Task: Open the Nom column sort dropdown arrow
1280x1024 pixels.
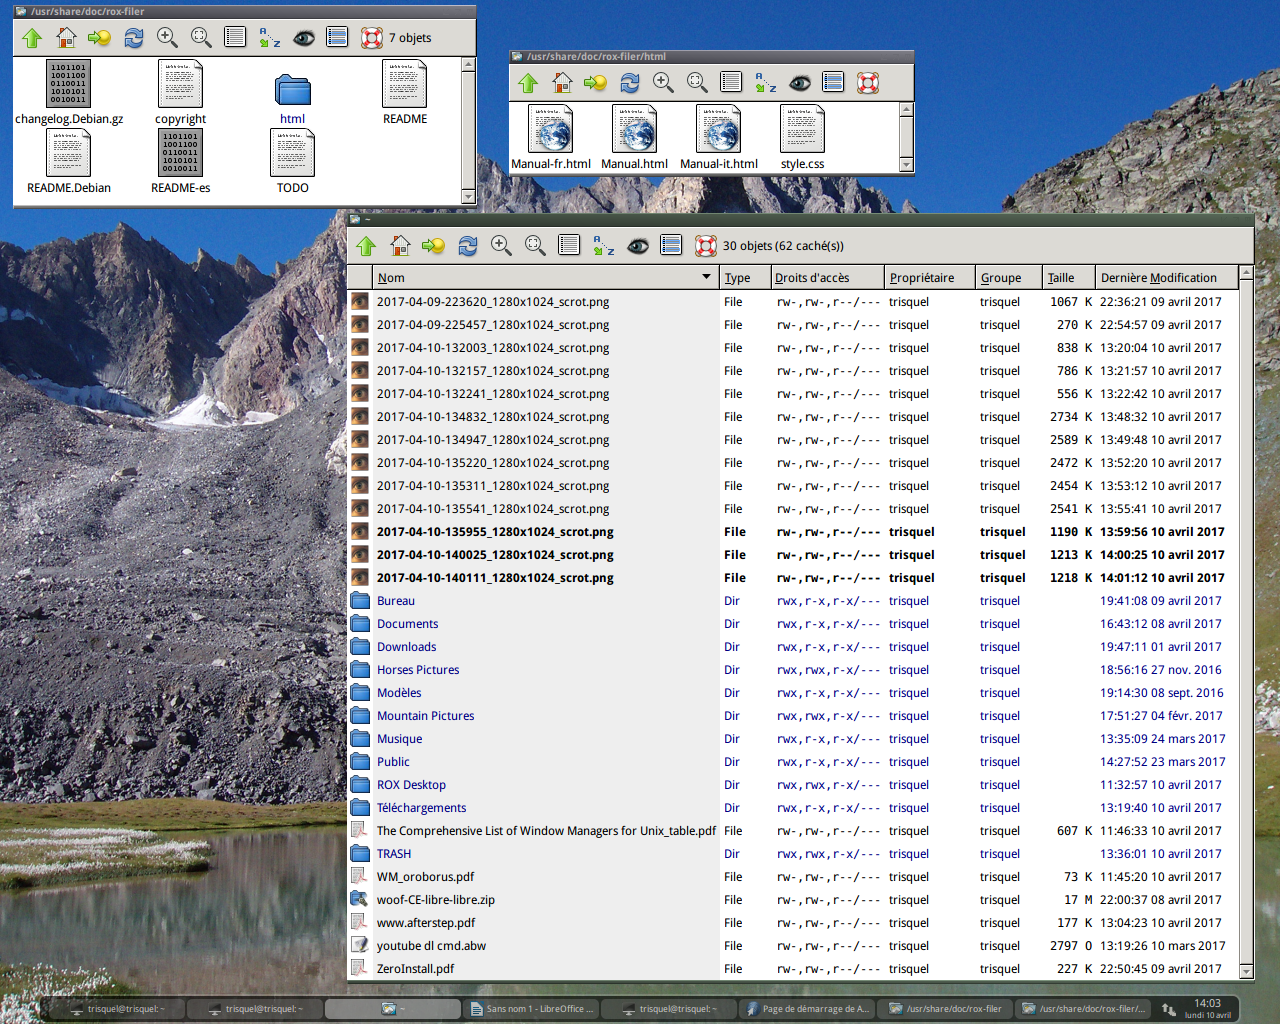Action: tap(707, 277)
